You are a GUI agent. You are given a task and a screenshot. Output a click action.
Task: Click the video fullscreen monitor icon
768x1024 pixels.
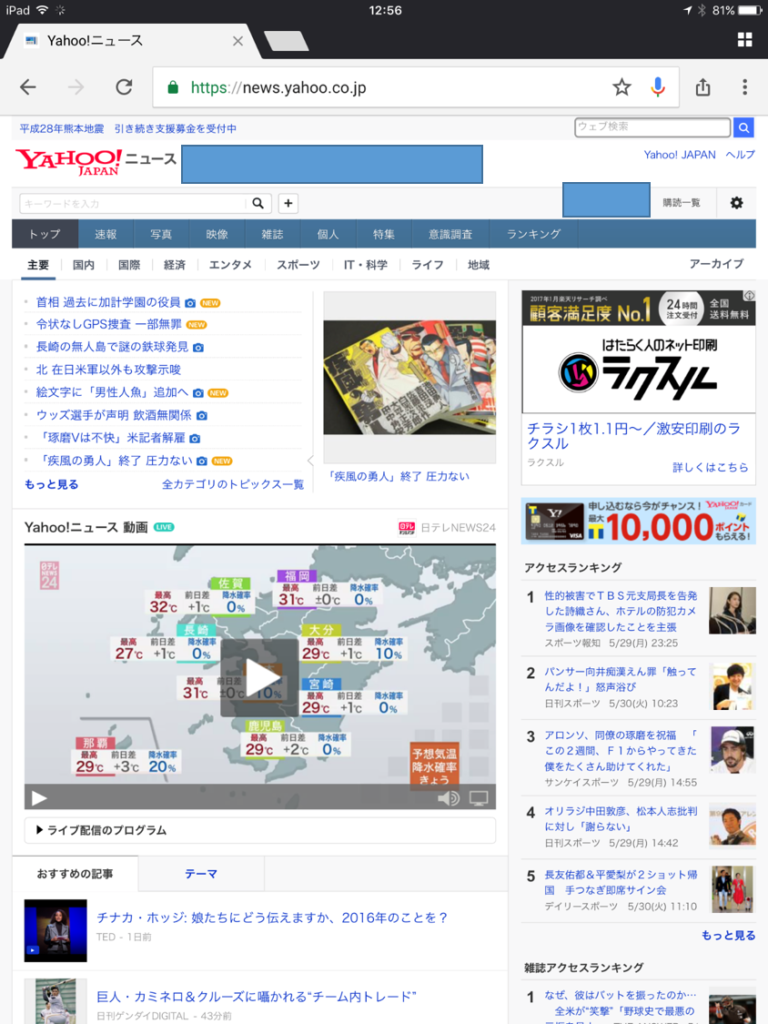pos(479,798)
